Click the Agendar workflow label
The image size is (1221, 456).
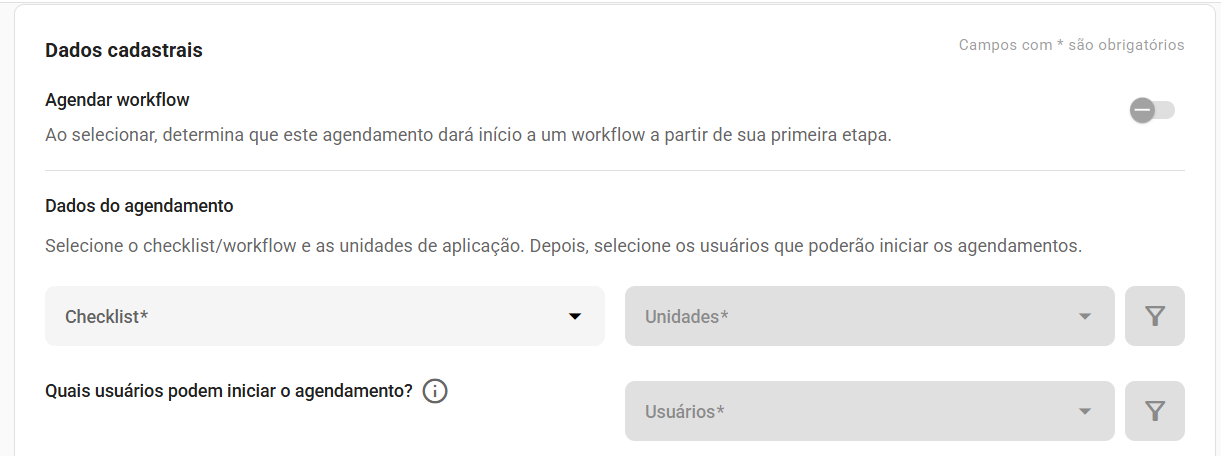point(118,100)
